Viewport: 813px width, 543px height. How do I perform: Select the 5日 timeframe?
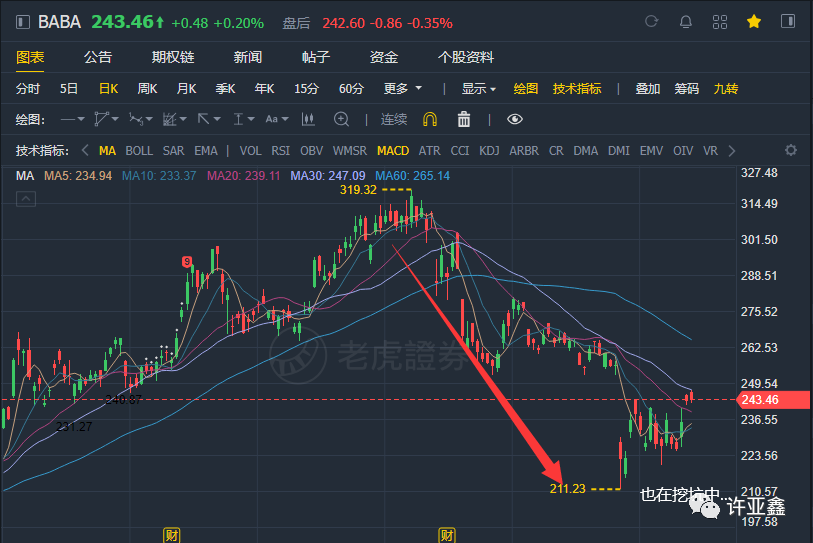pyautogui.click(x=68, y=89)
